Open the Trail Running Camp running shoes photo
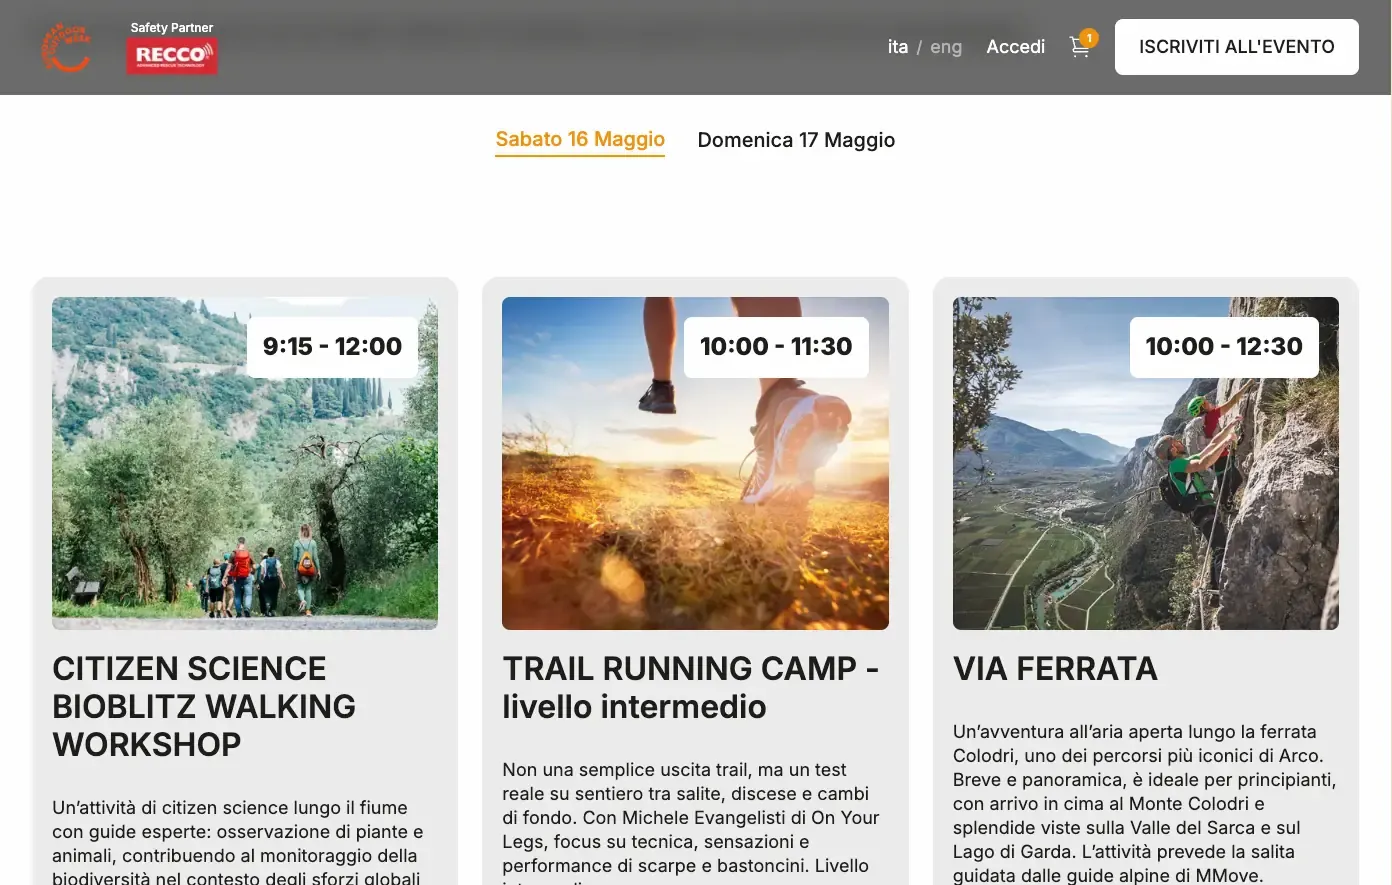1392x885 pixels. [x=695, y=463]
